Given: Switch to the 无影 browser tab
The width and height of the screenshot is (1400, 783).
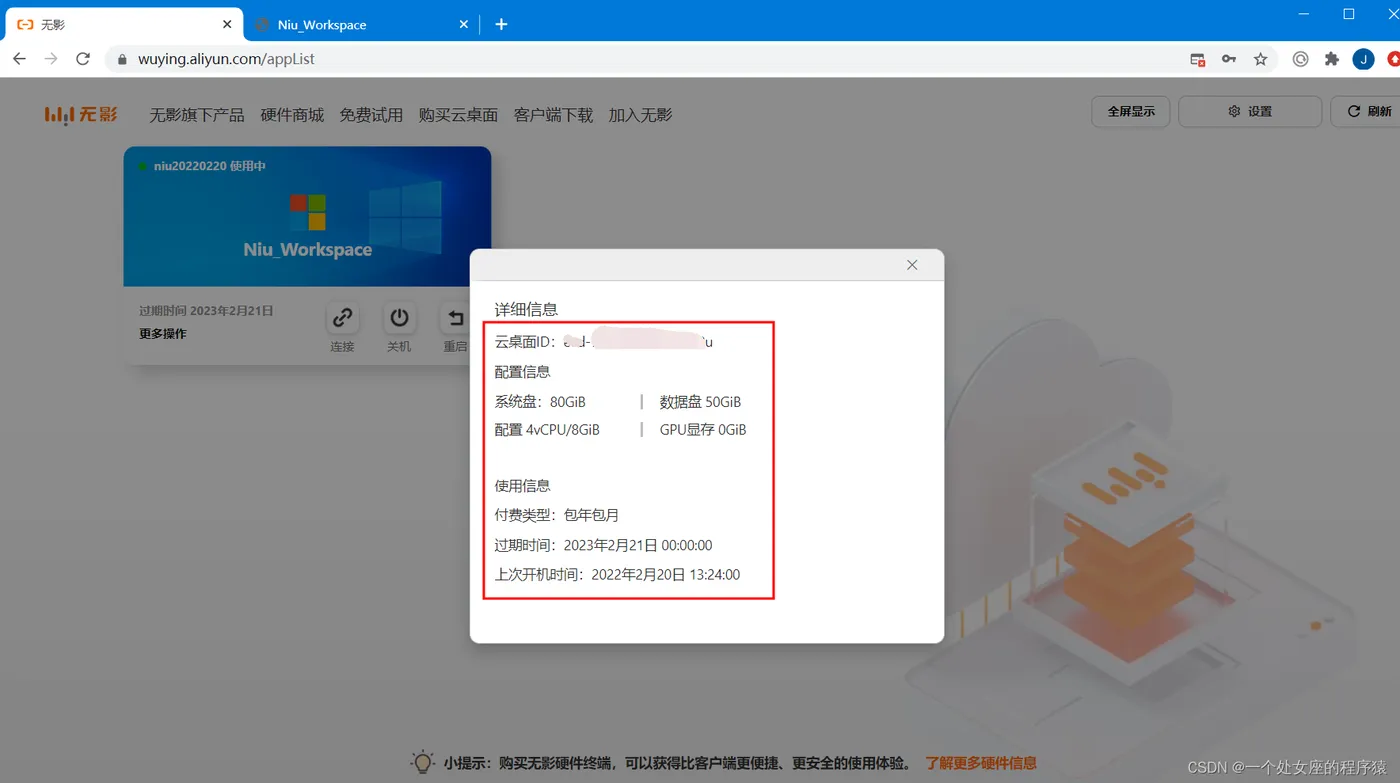Looking at the screenshot, I should pos(122,24).
